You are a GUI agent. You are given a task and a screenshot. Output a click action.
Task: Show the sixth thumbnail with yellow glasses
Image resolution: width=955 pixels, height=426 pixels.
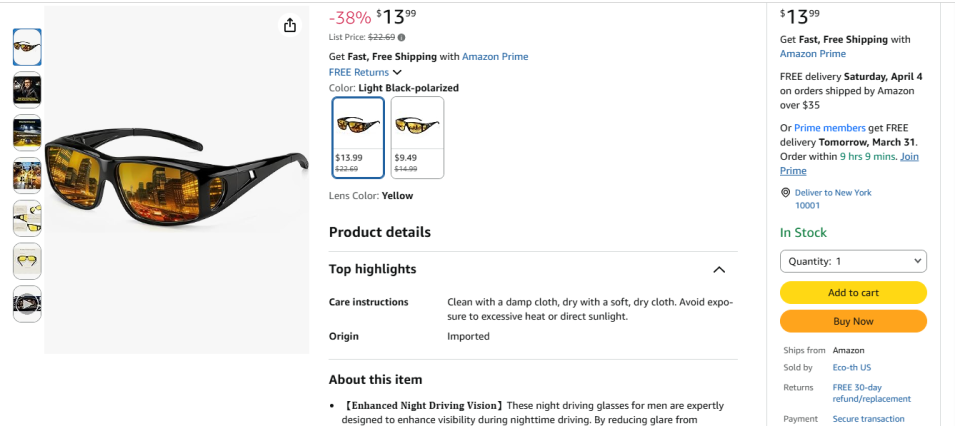(x=27, y=260)
